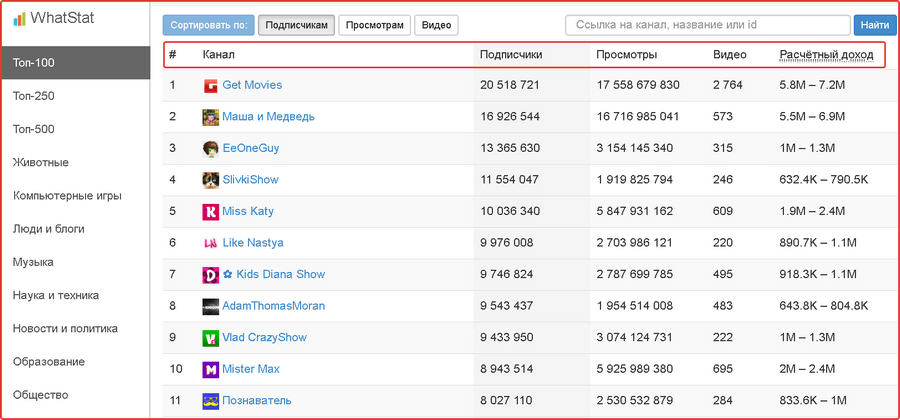Click view count 3 074 124 731
Viewport: 900px width, 420px height.
pyautogui.click(x=634, y=337)
